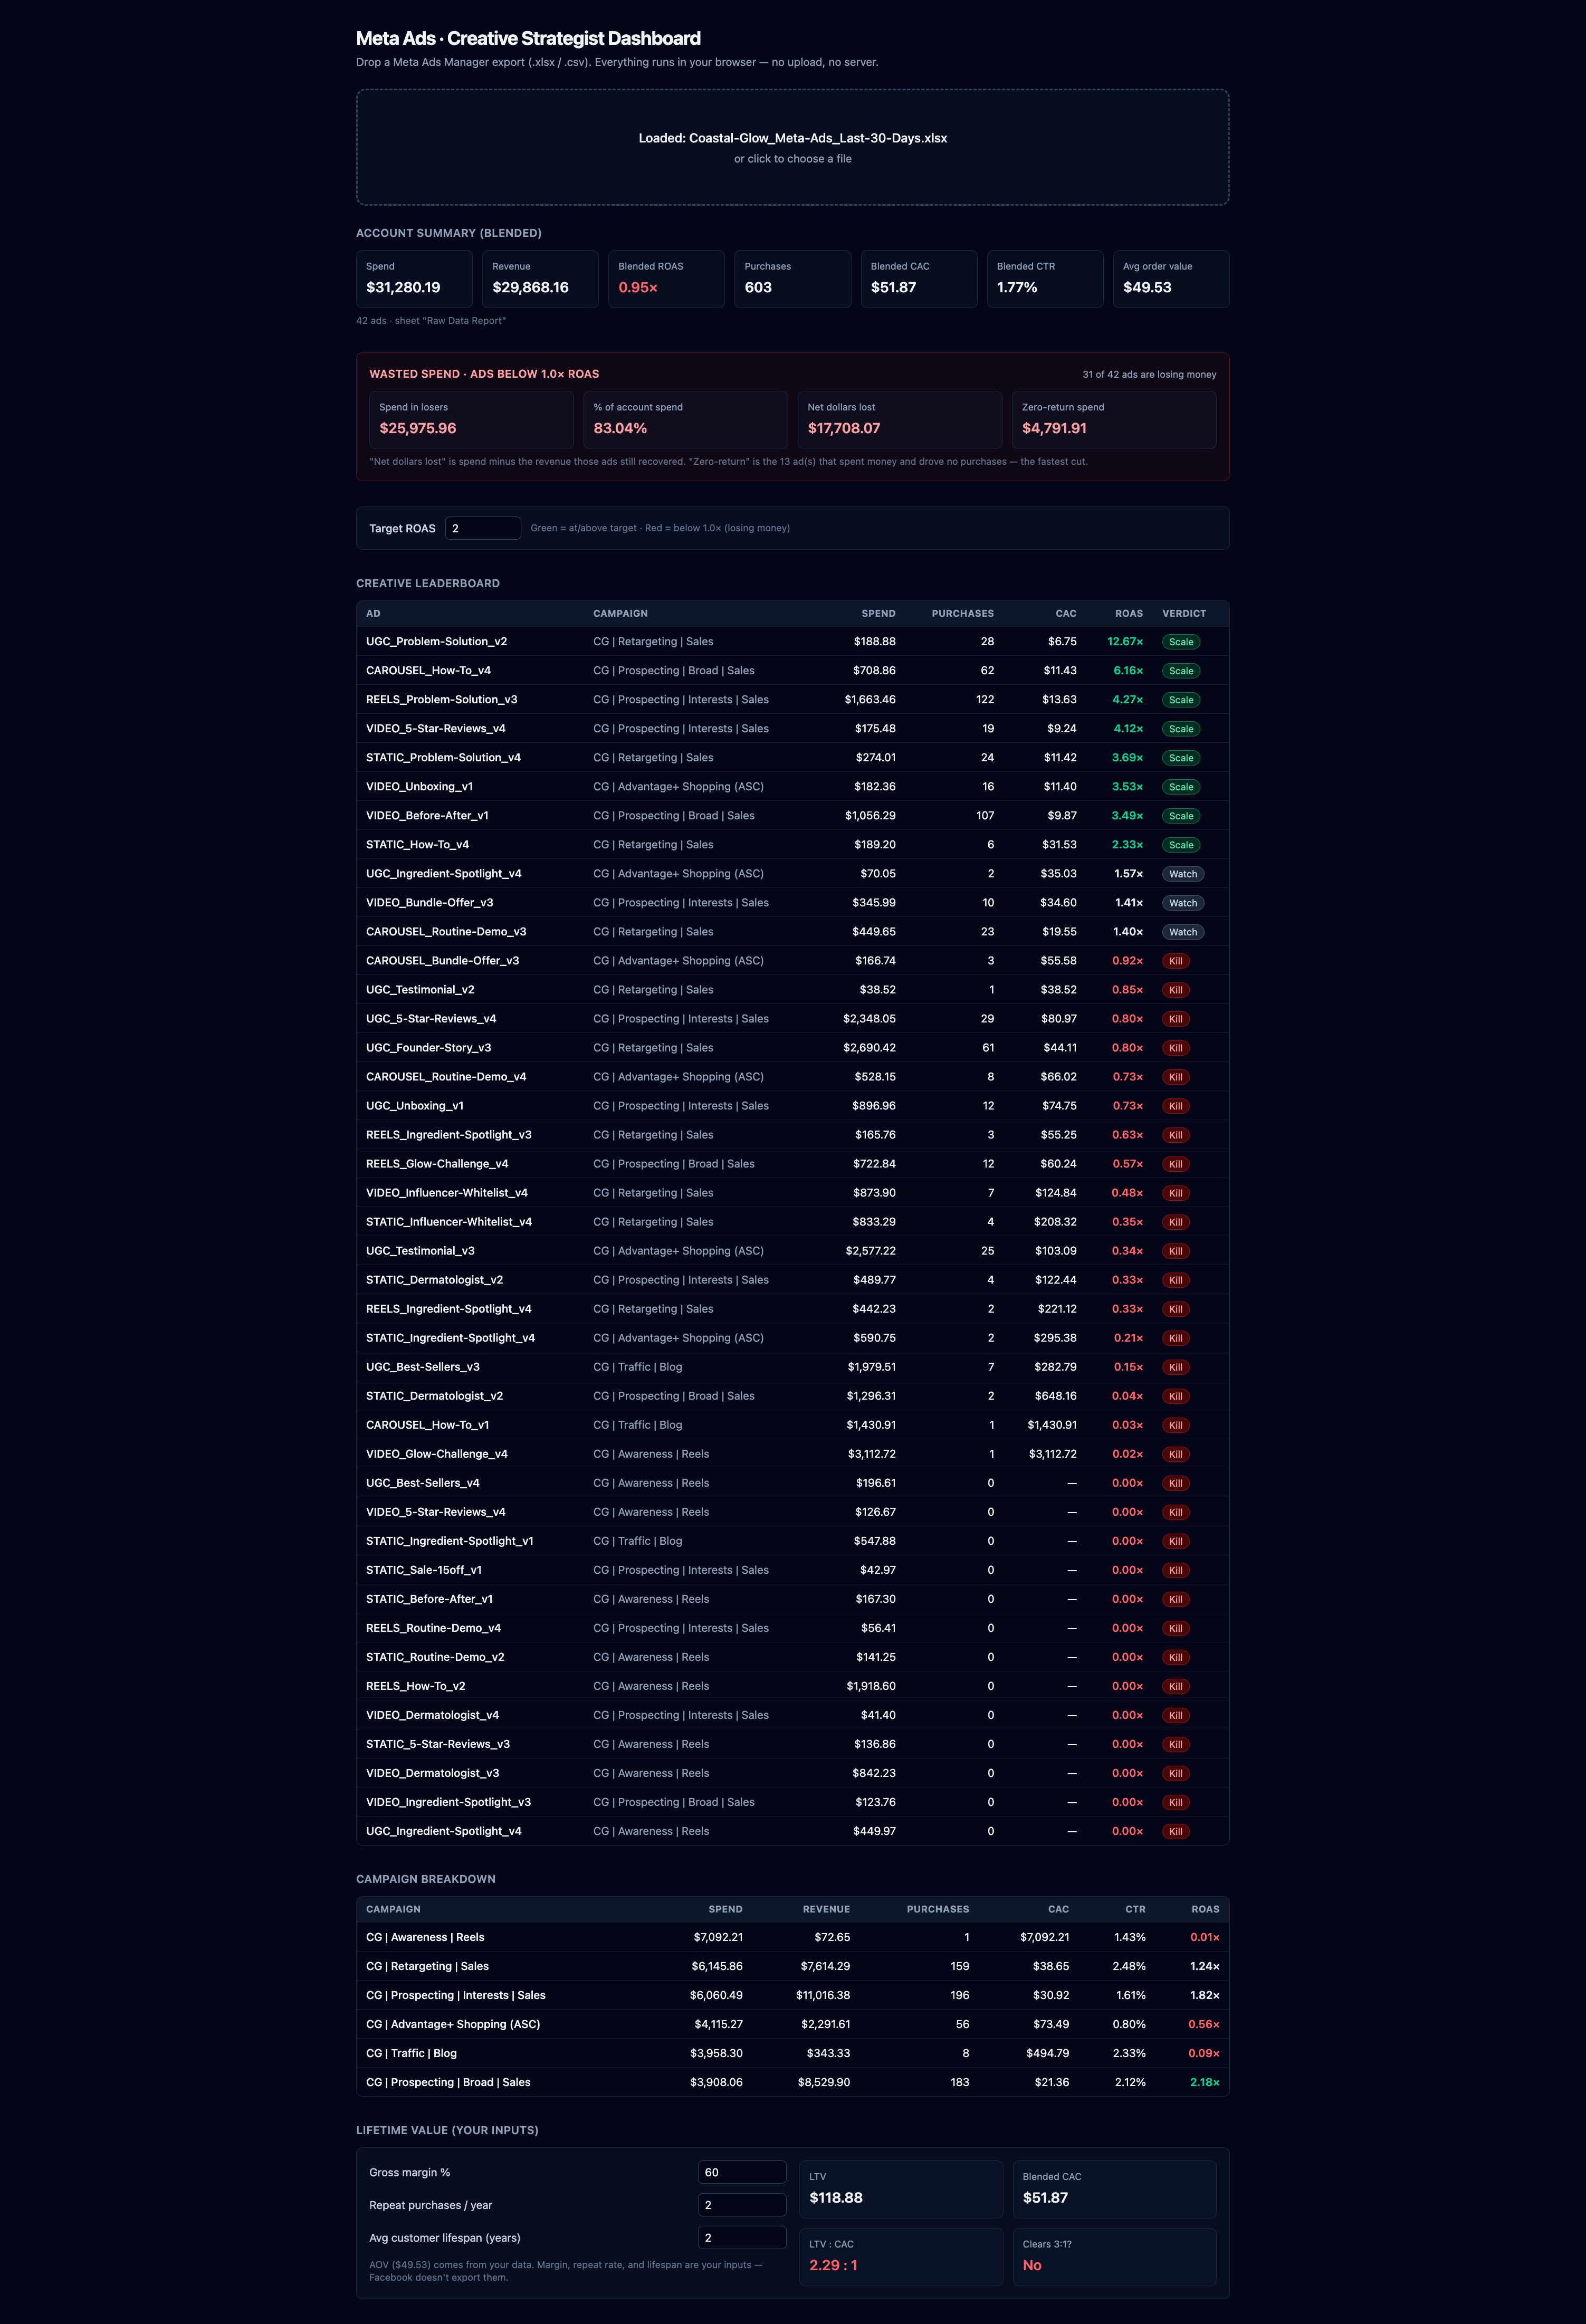The width and height of the screenshot is (1586, 2324).
Task: Click the Avg customer lifespan input
Action: (742, 2238)
